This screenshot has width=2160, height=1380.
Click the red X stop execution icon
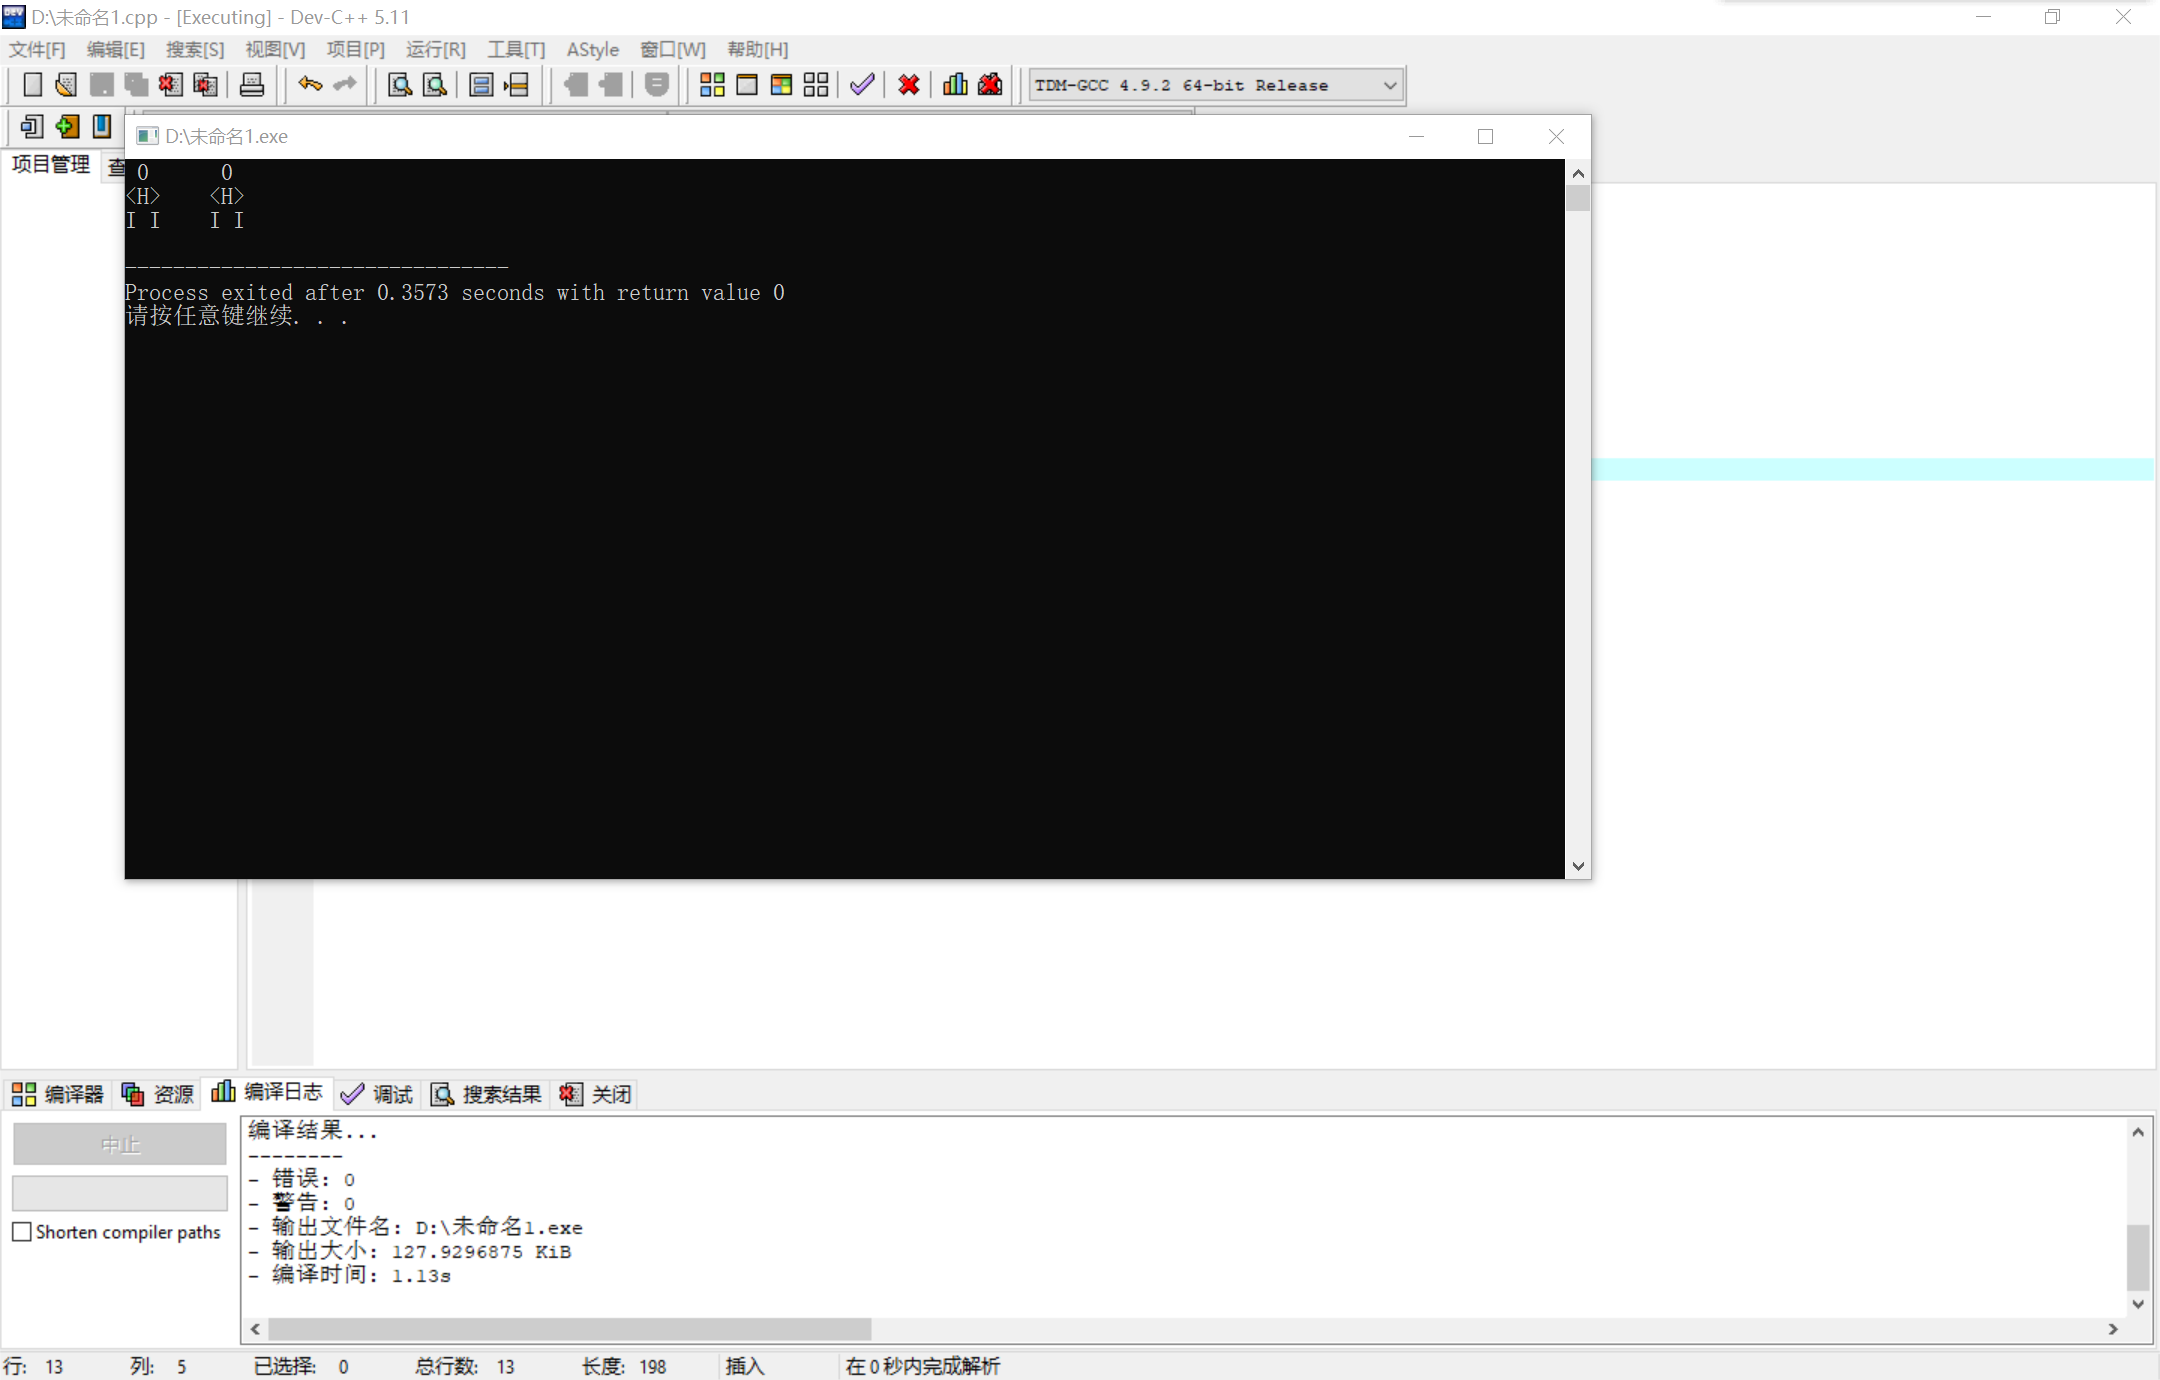pos(908,85)
